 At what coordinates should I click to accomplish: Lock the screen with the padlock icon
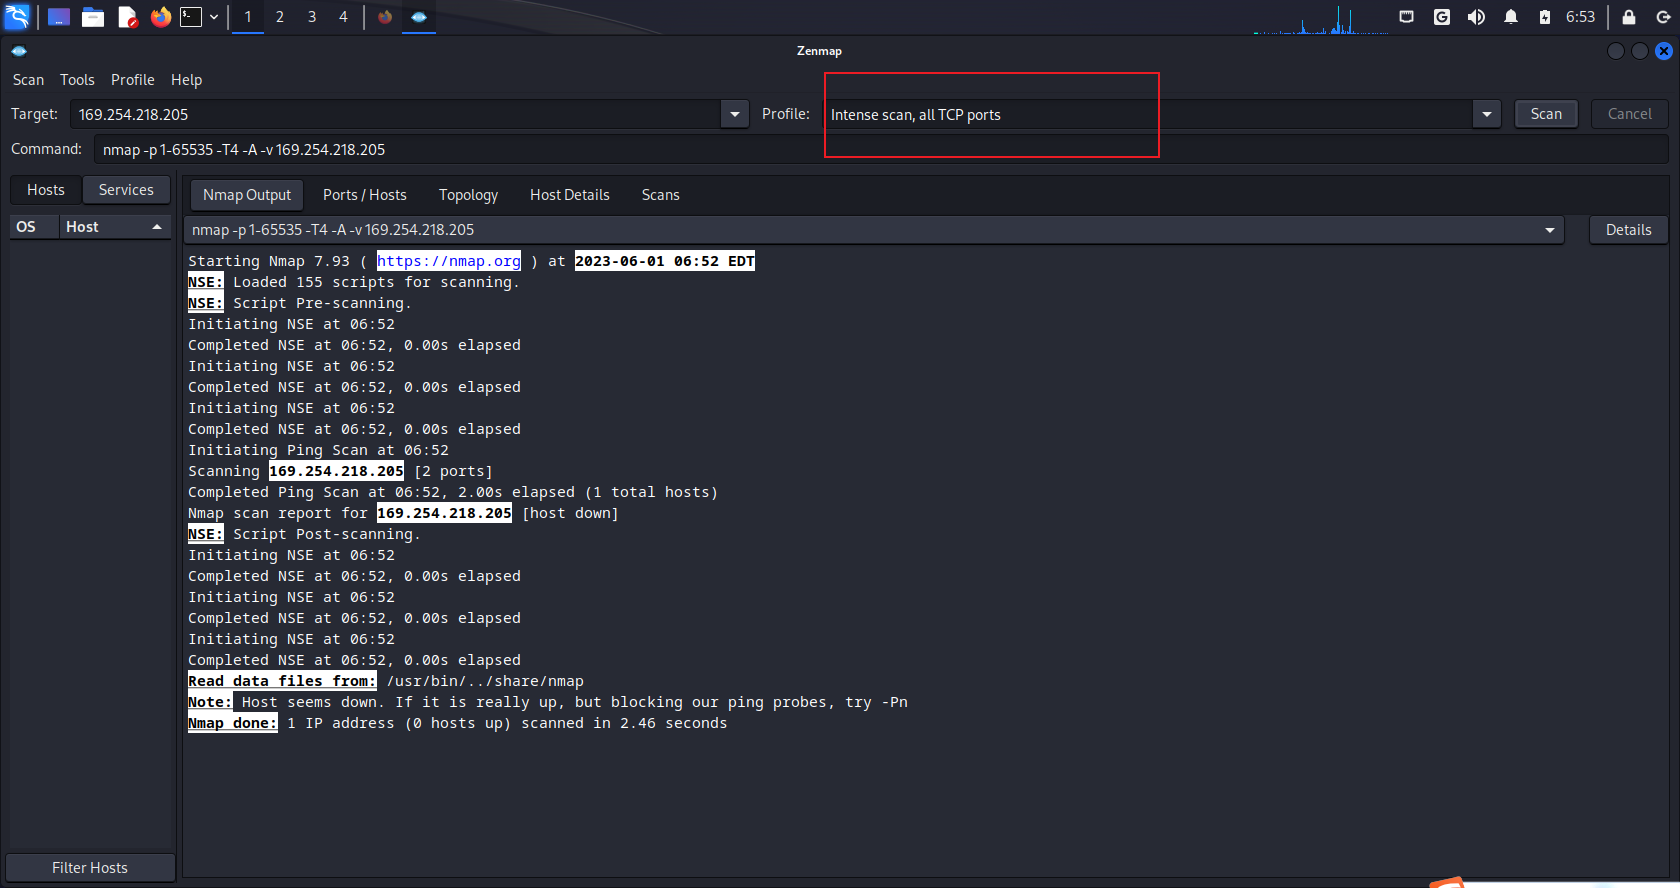coord(1629,17)
